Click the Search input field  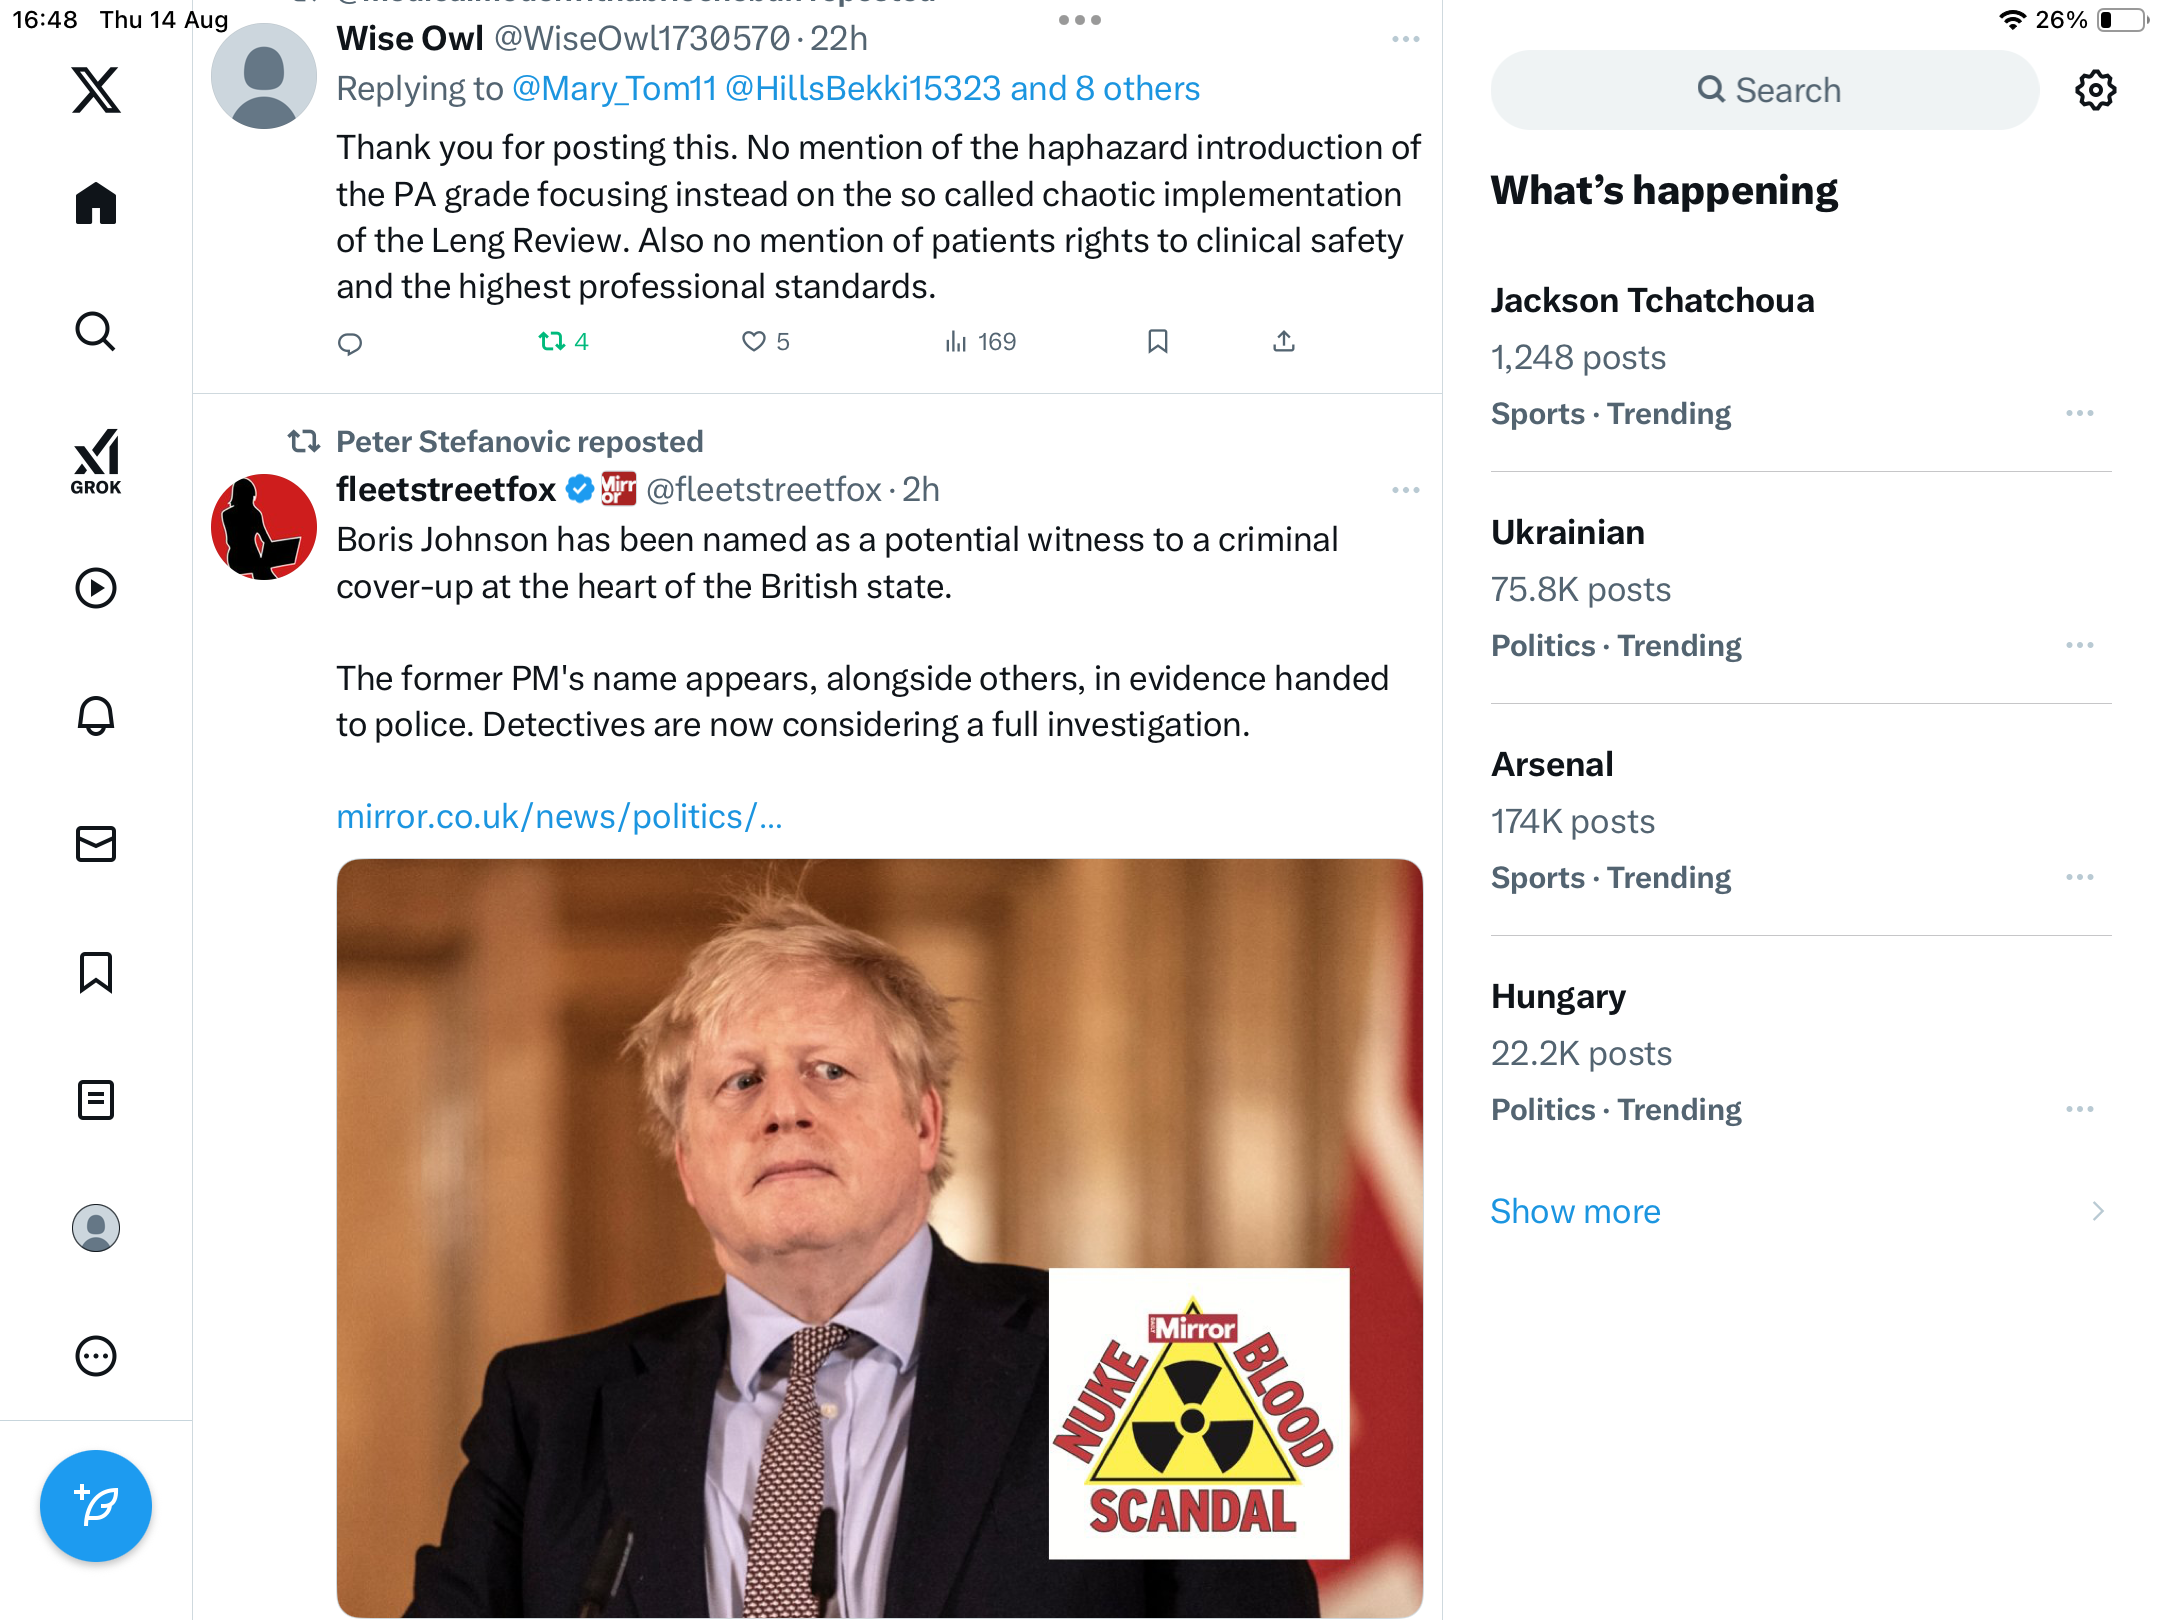(x=1765, y=90)
